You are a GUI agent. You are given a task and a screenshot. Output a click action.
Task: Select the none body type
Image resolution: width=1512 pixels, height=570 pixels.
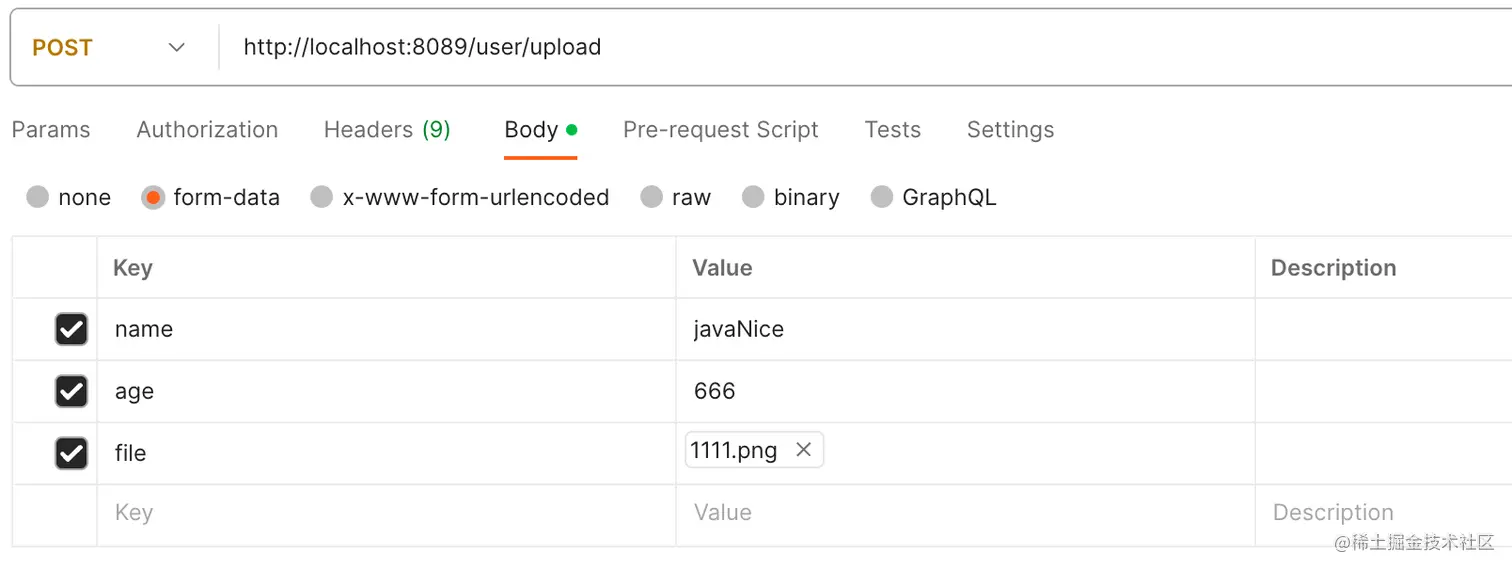coord(38,197)
